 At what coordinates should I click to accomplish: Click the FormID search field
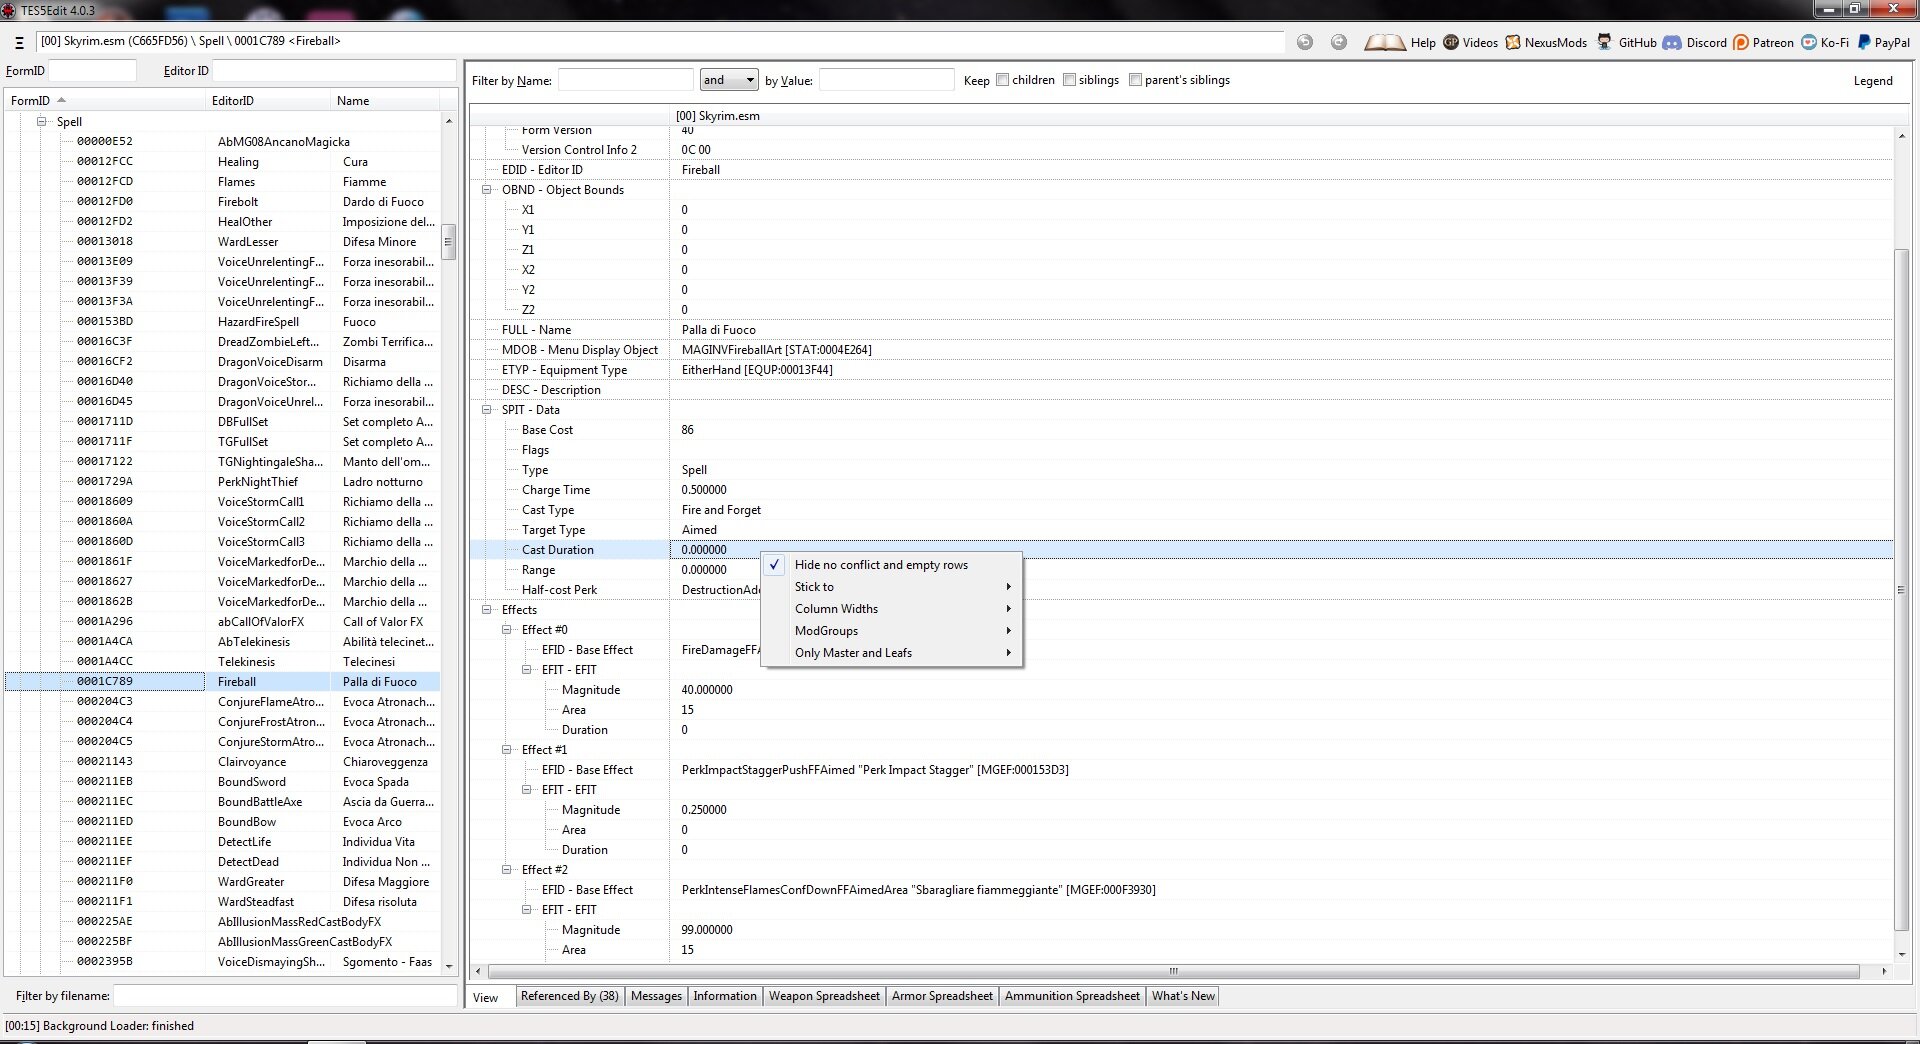[x=93, y=71]
